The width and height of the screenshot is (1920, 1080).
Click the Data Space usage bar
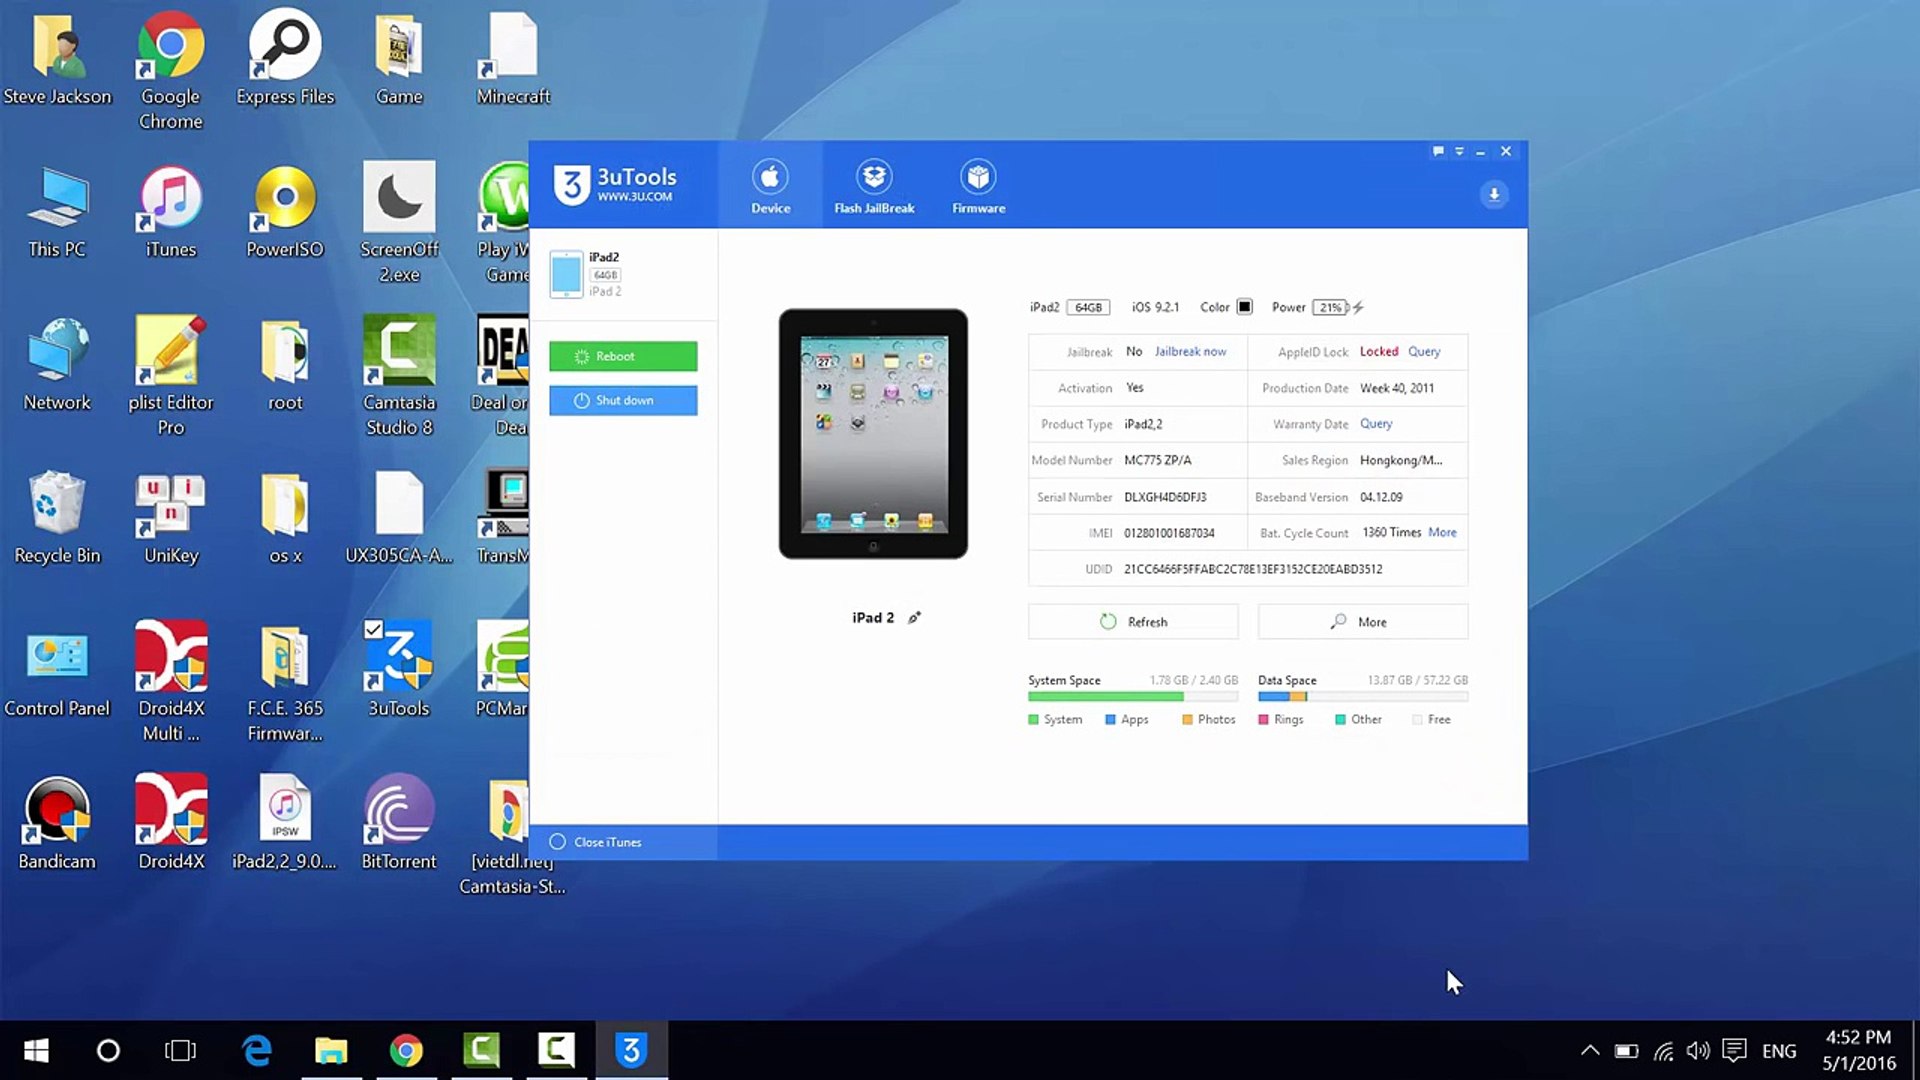pos(1363,696)
